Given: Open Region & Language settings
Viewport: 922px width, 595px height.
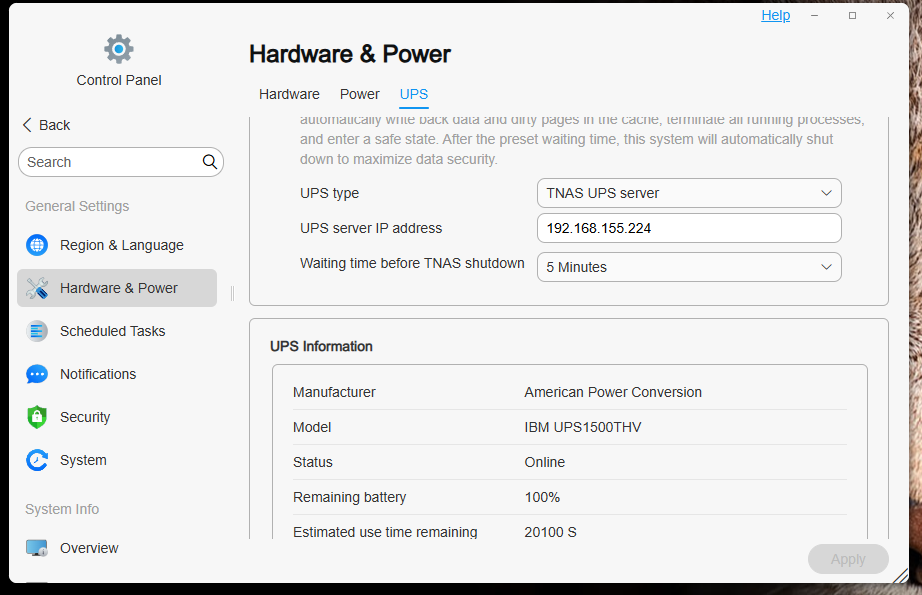Looking at the screenshot, I should (117, 245).
